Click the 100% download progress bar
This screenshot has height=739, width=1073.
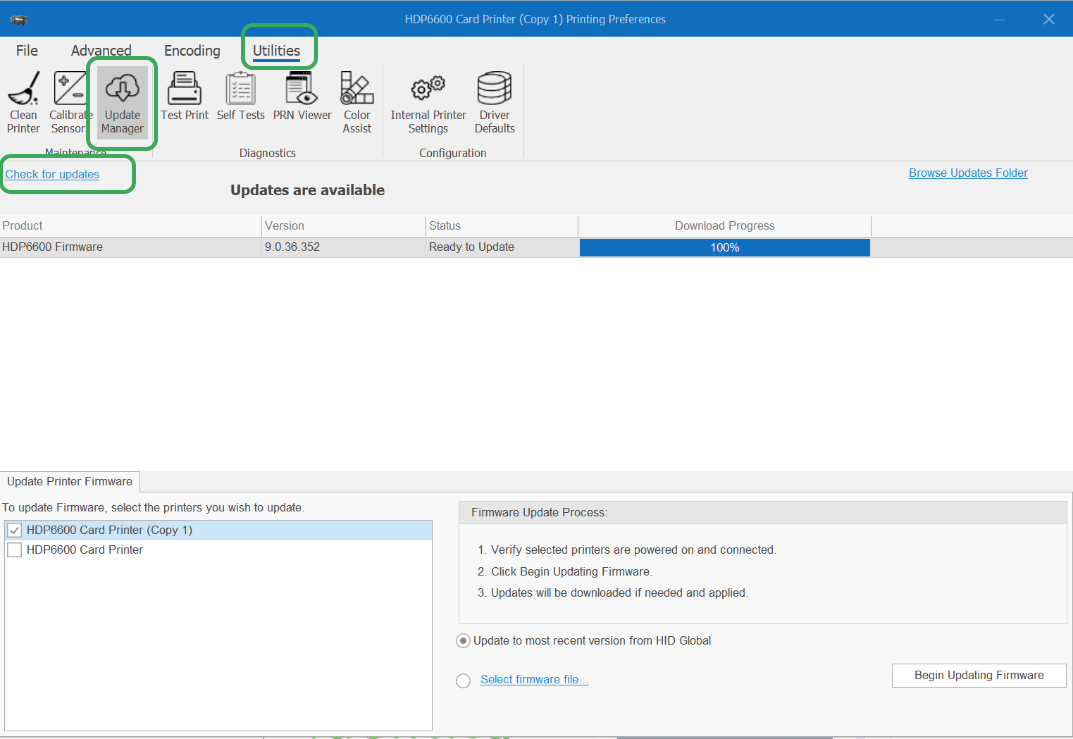(x=725, y=248)
